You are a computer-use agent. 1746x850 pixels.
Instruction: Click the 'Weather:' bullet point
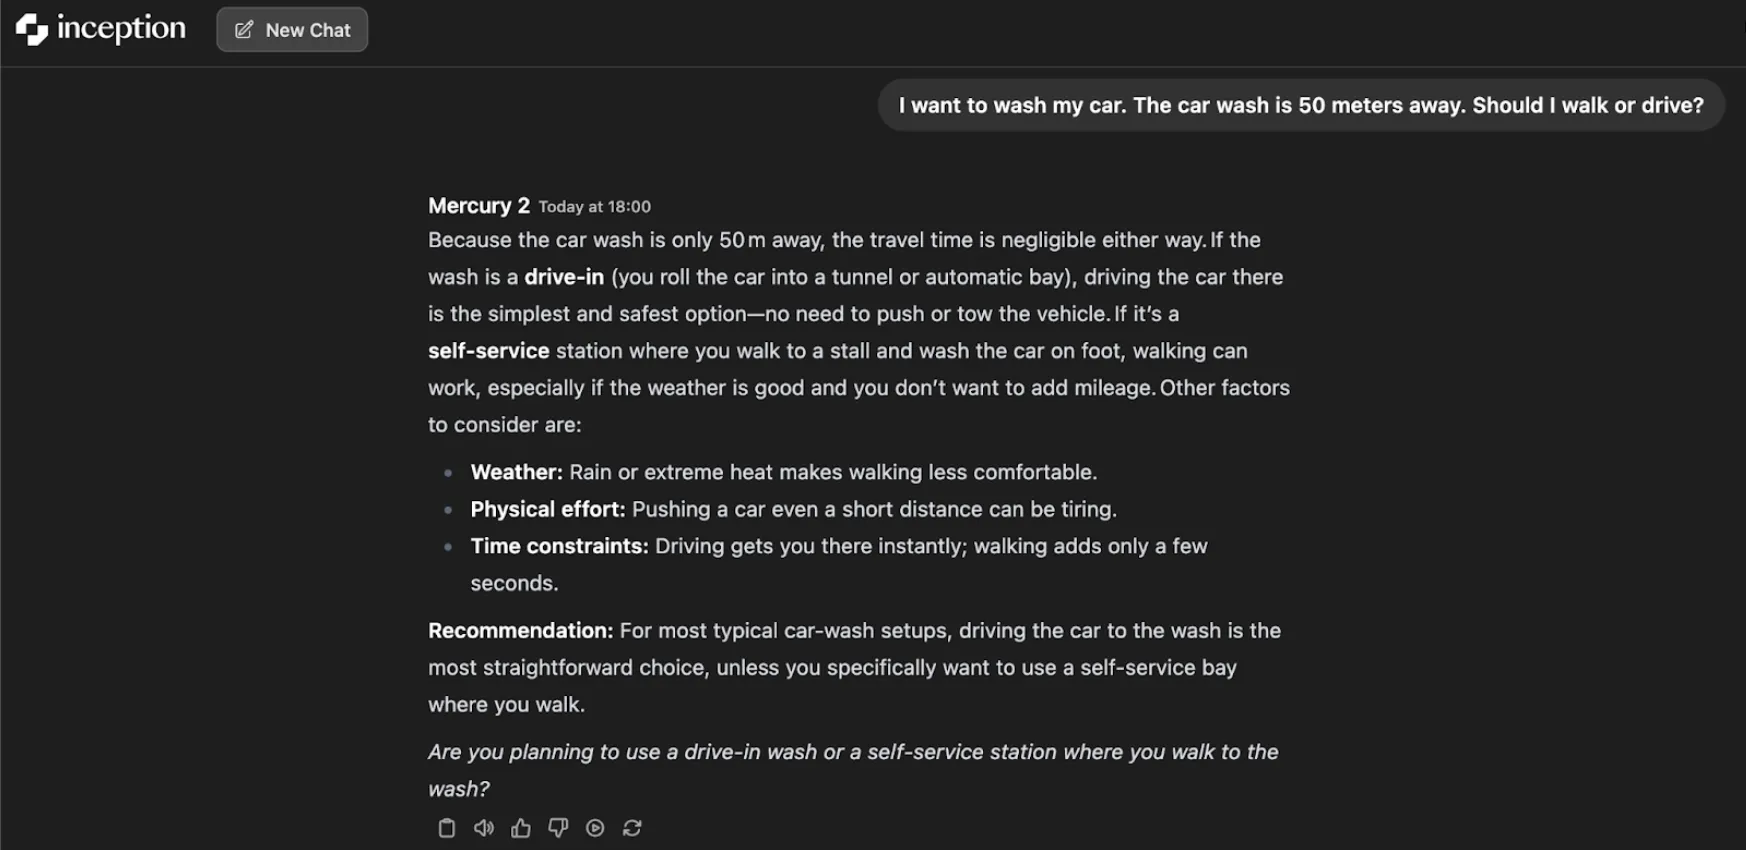[516, 472]
